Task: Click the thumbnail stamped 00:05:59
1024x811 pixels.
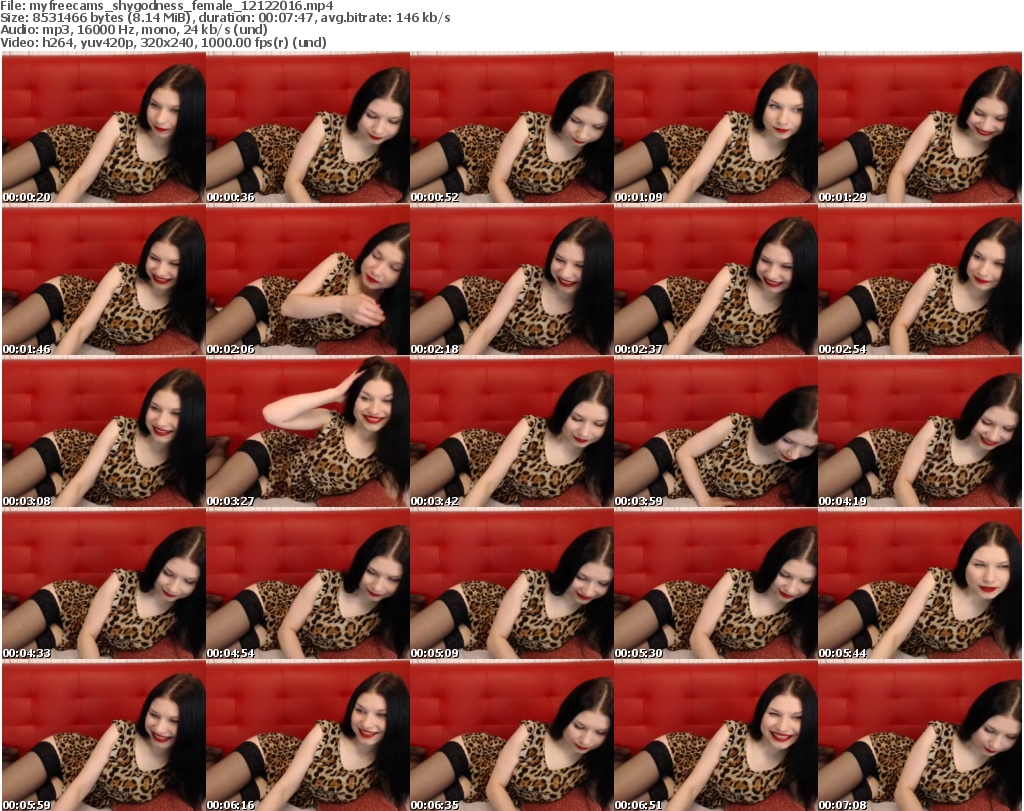Action: click(104, 736)
